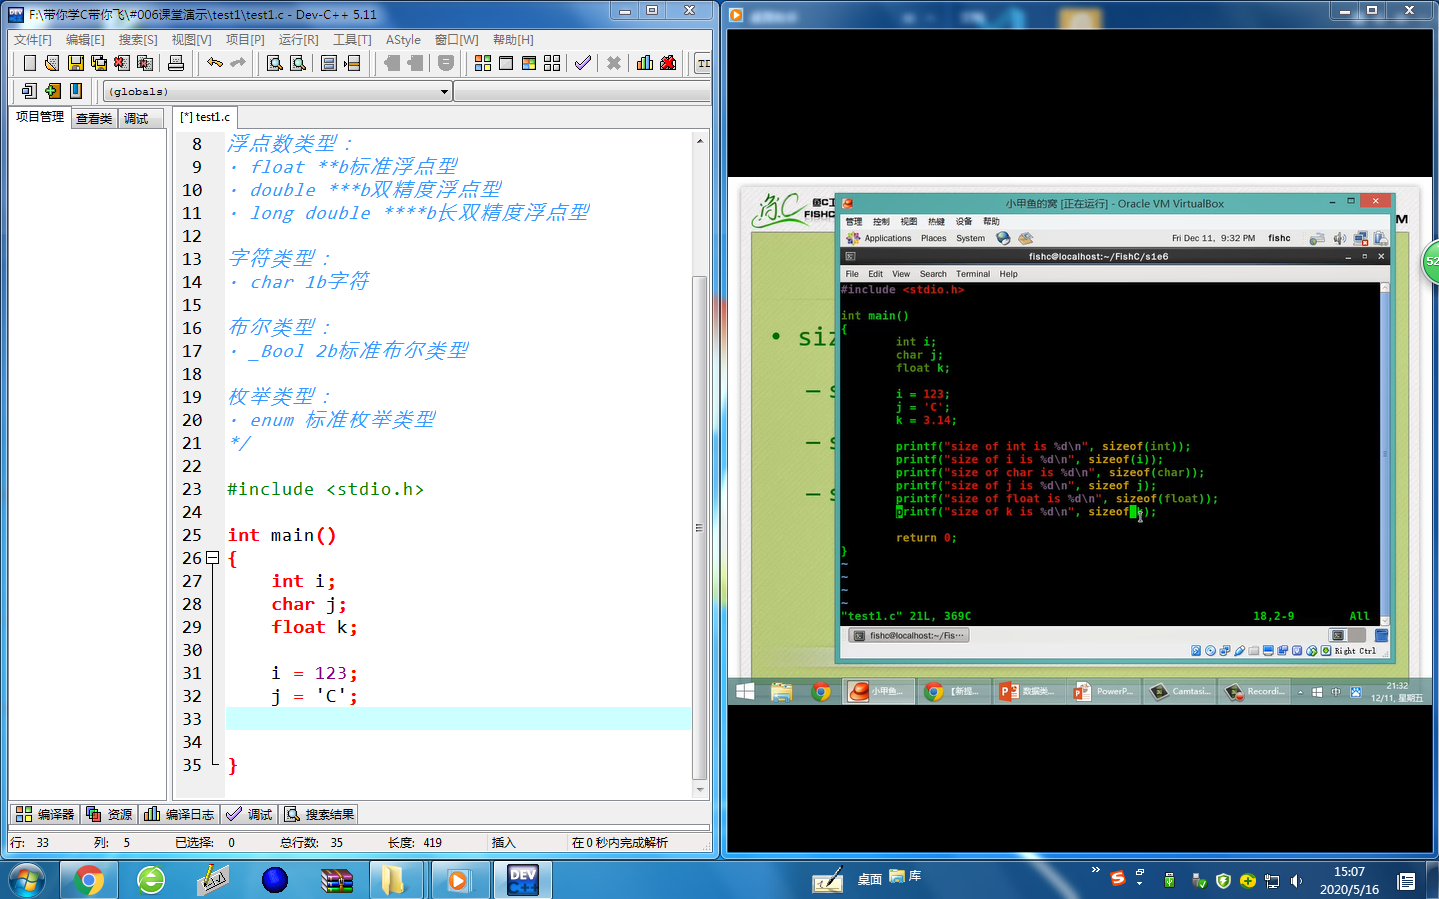Open the Windows Start button
Image resolution: width=1439 pixels, height=899 pixels.
(27, 880)
